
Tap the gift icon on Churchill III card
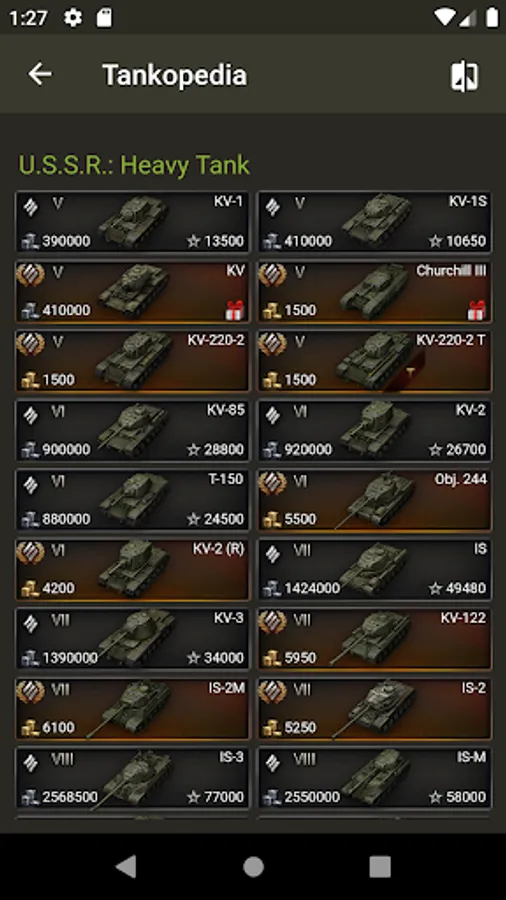point(477,311)
